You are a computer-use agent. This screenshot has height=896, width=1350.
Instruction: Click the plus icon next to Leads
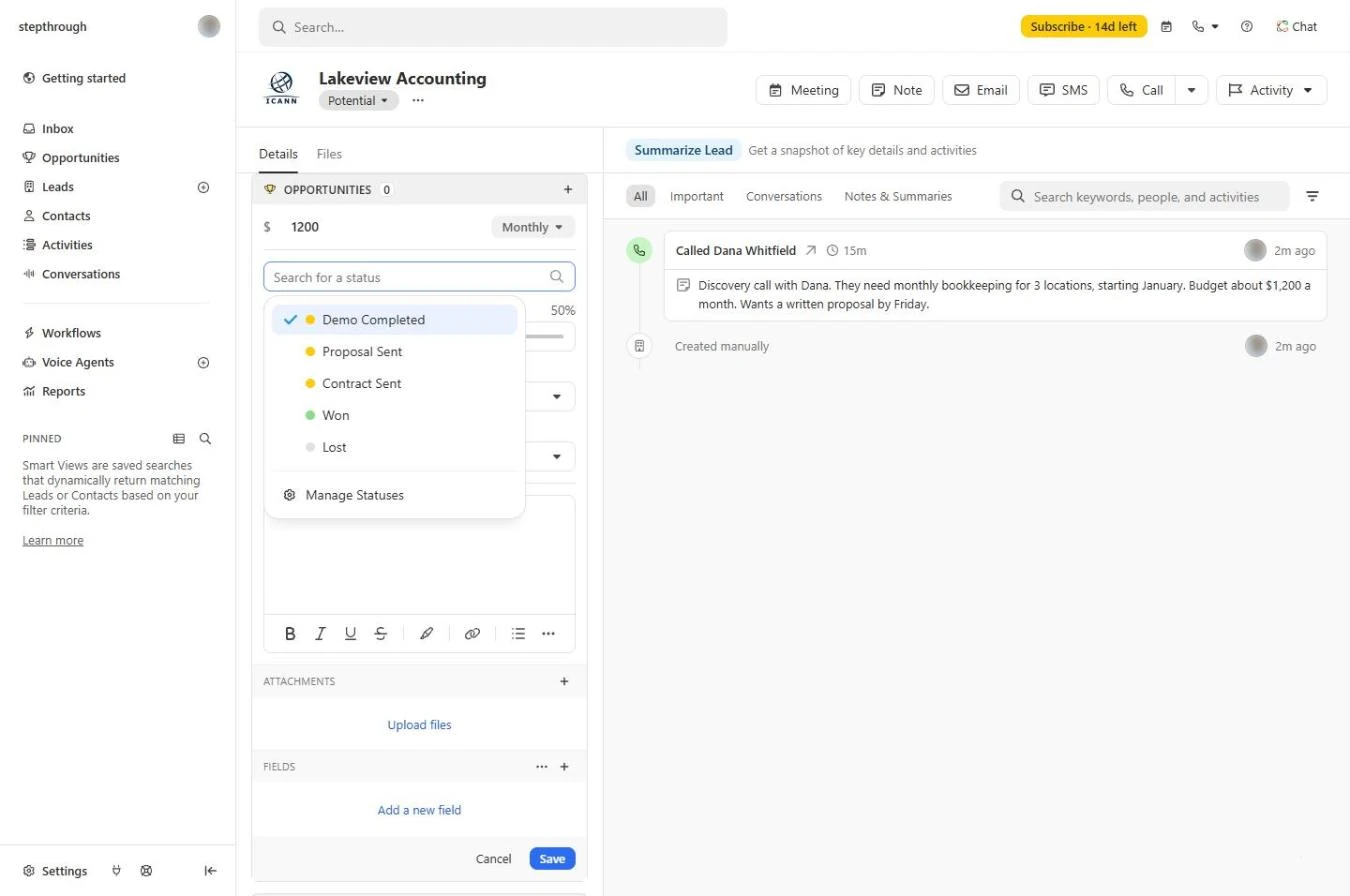(204, 187)
